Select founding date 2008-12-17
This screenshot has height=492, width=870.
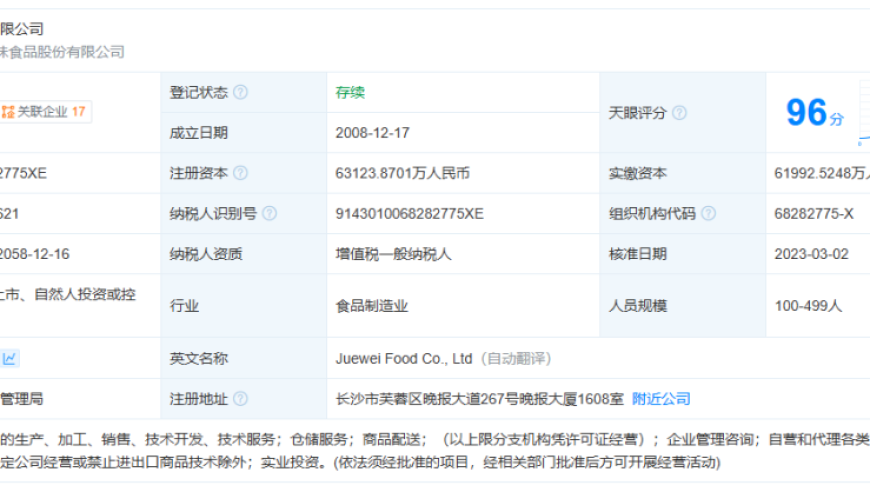click(372, 133)
